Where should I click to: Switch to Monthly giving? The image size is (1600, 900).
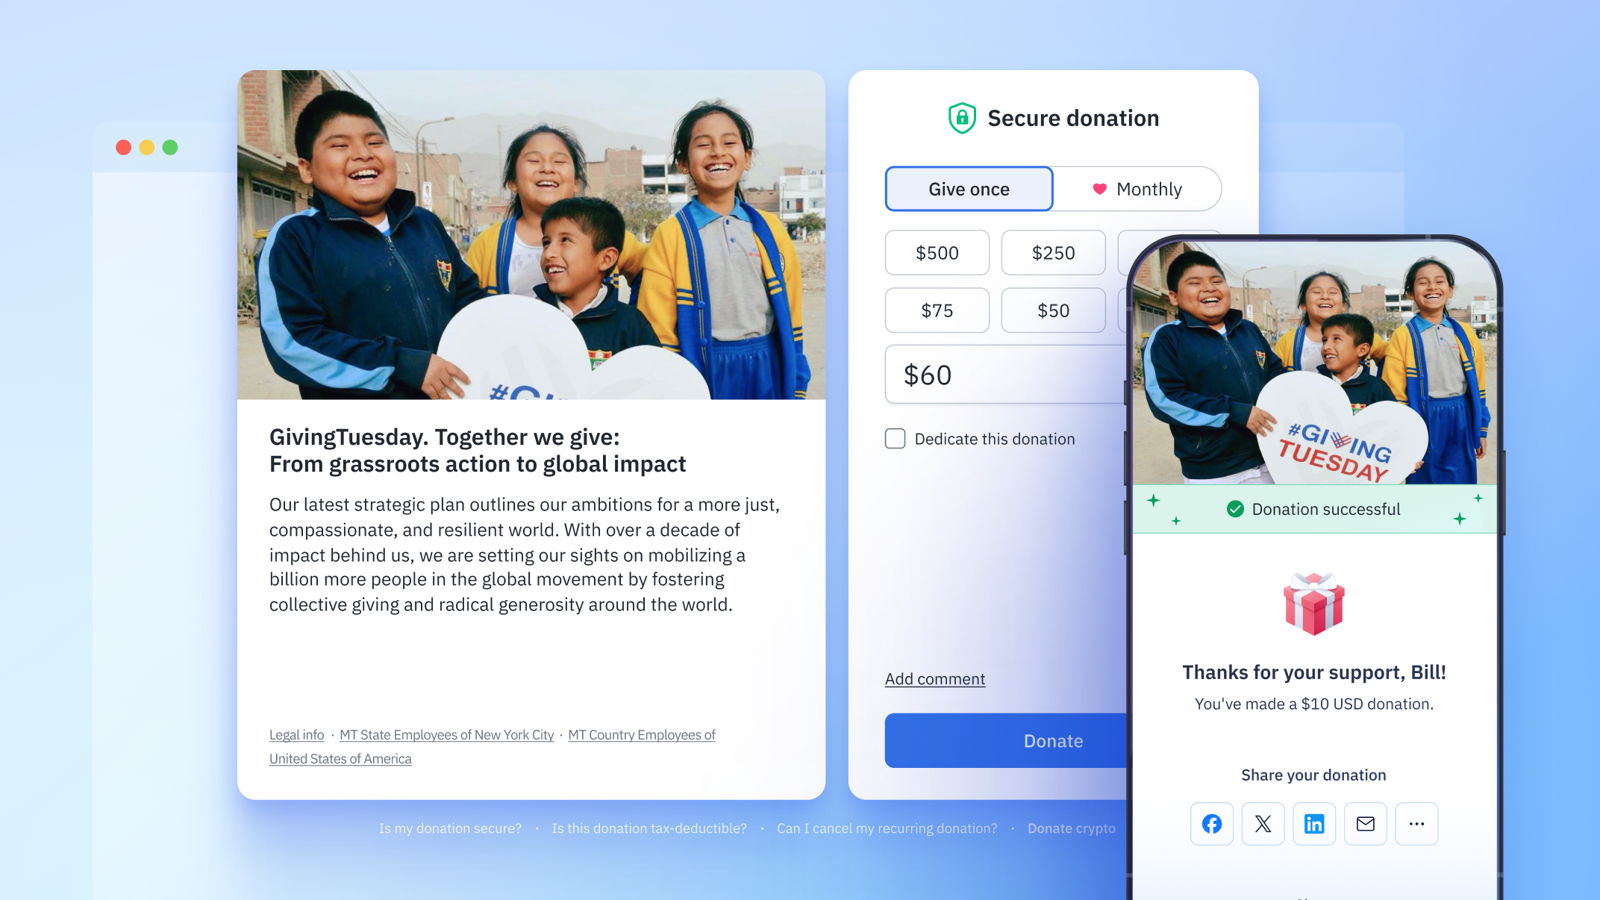(1138, 189)
